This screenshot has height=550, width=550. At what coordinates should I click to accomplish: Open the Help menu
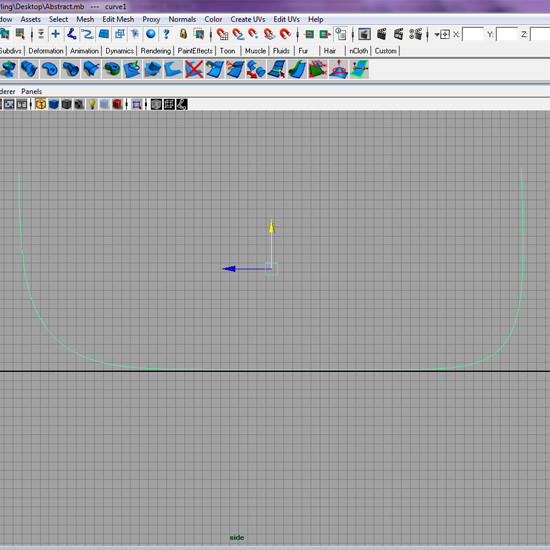coord(316,19)
